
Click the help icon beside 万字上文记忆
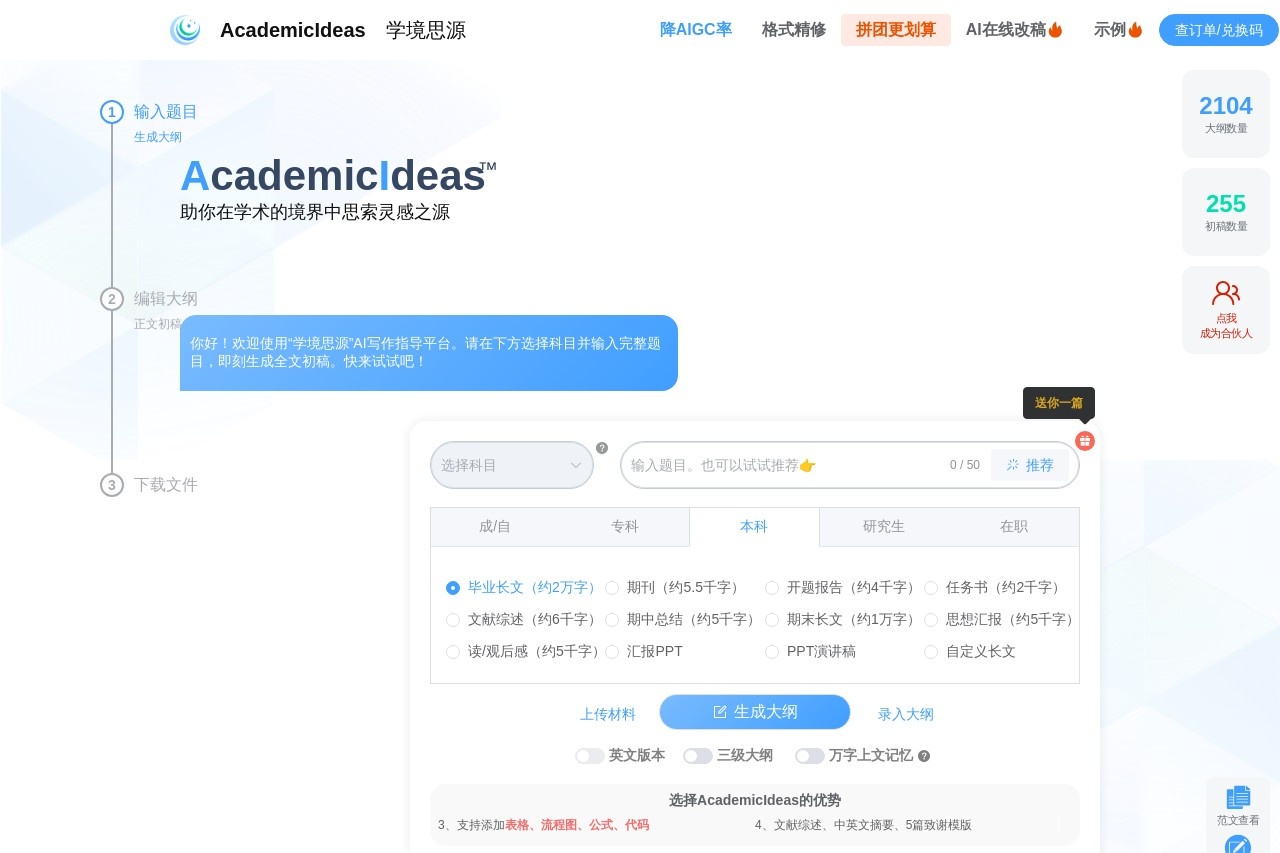(x=923, y=755)
